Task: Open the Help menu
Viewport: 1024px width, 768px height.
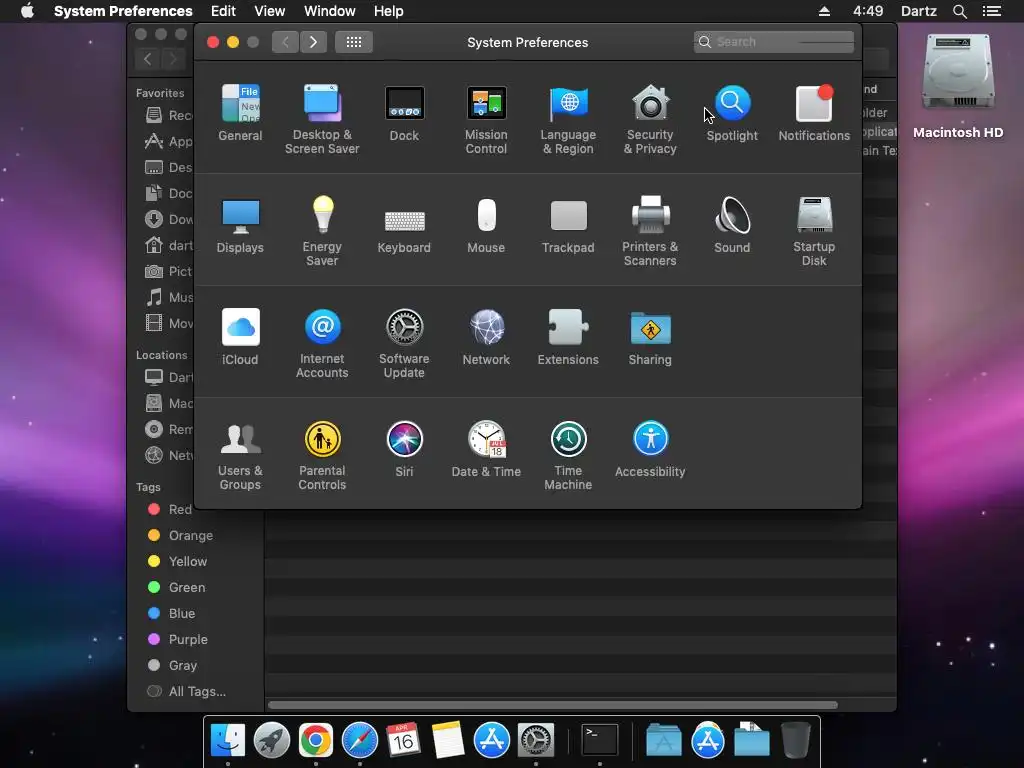Action: tap(389, 11)
